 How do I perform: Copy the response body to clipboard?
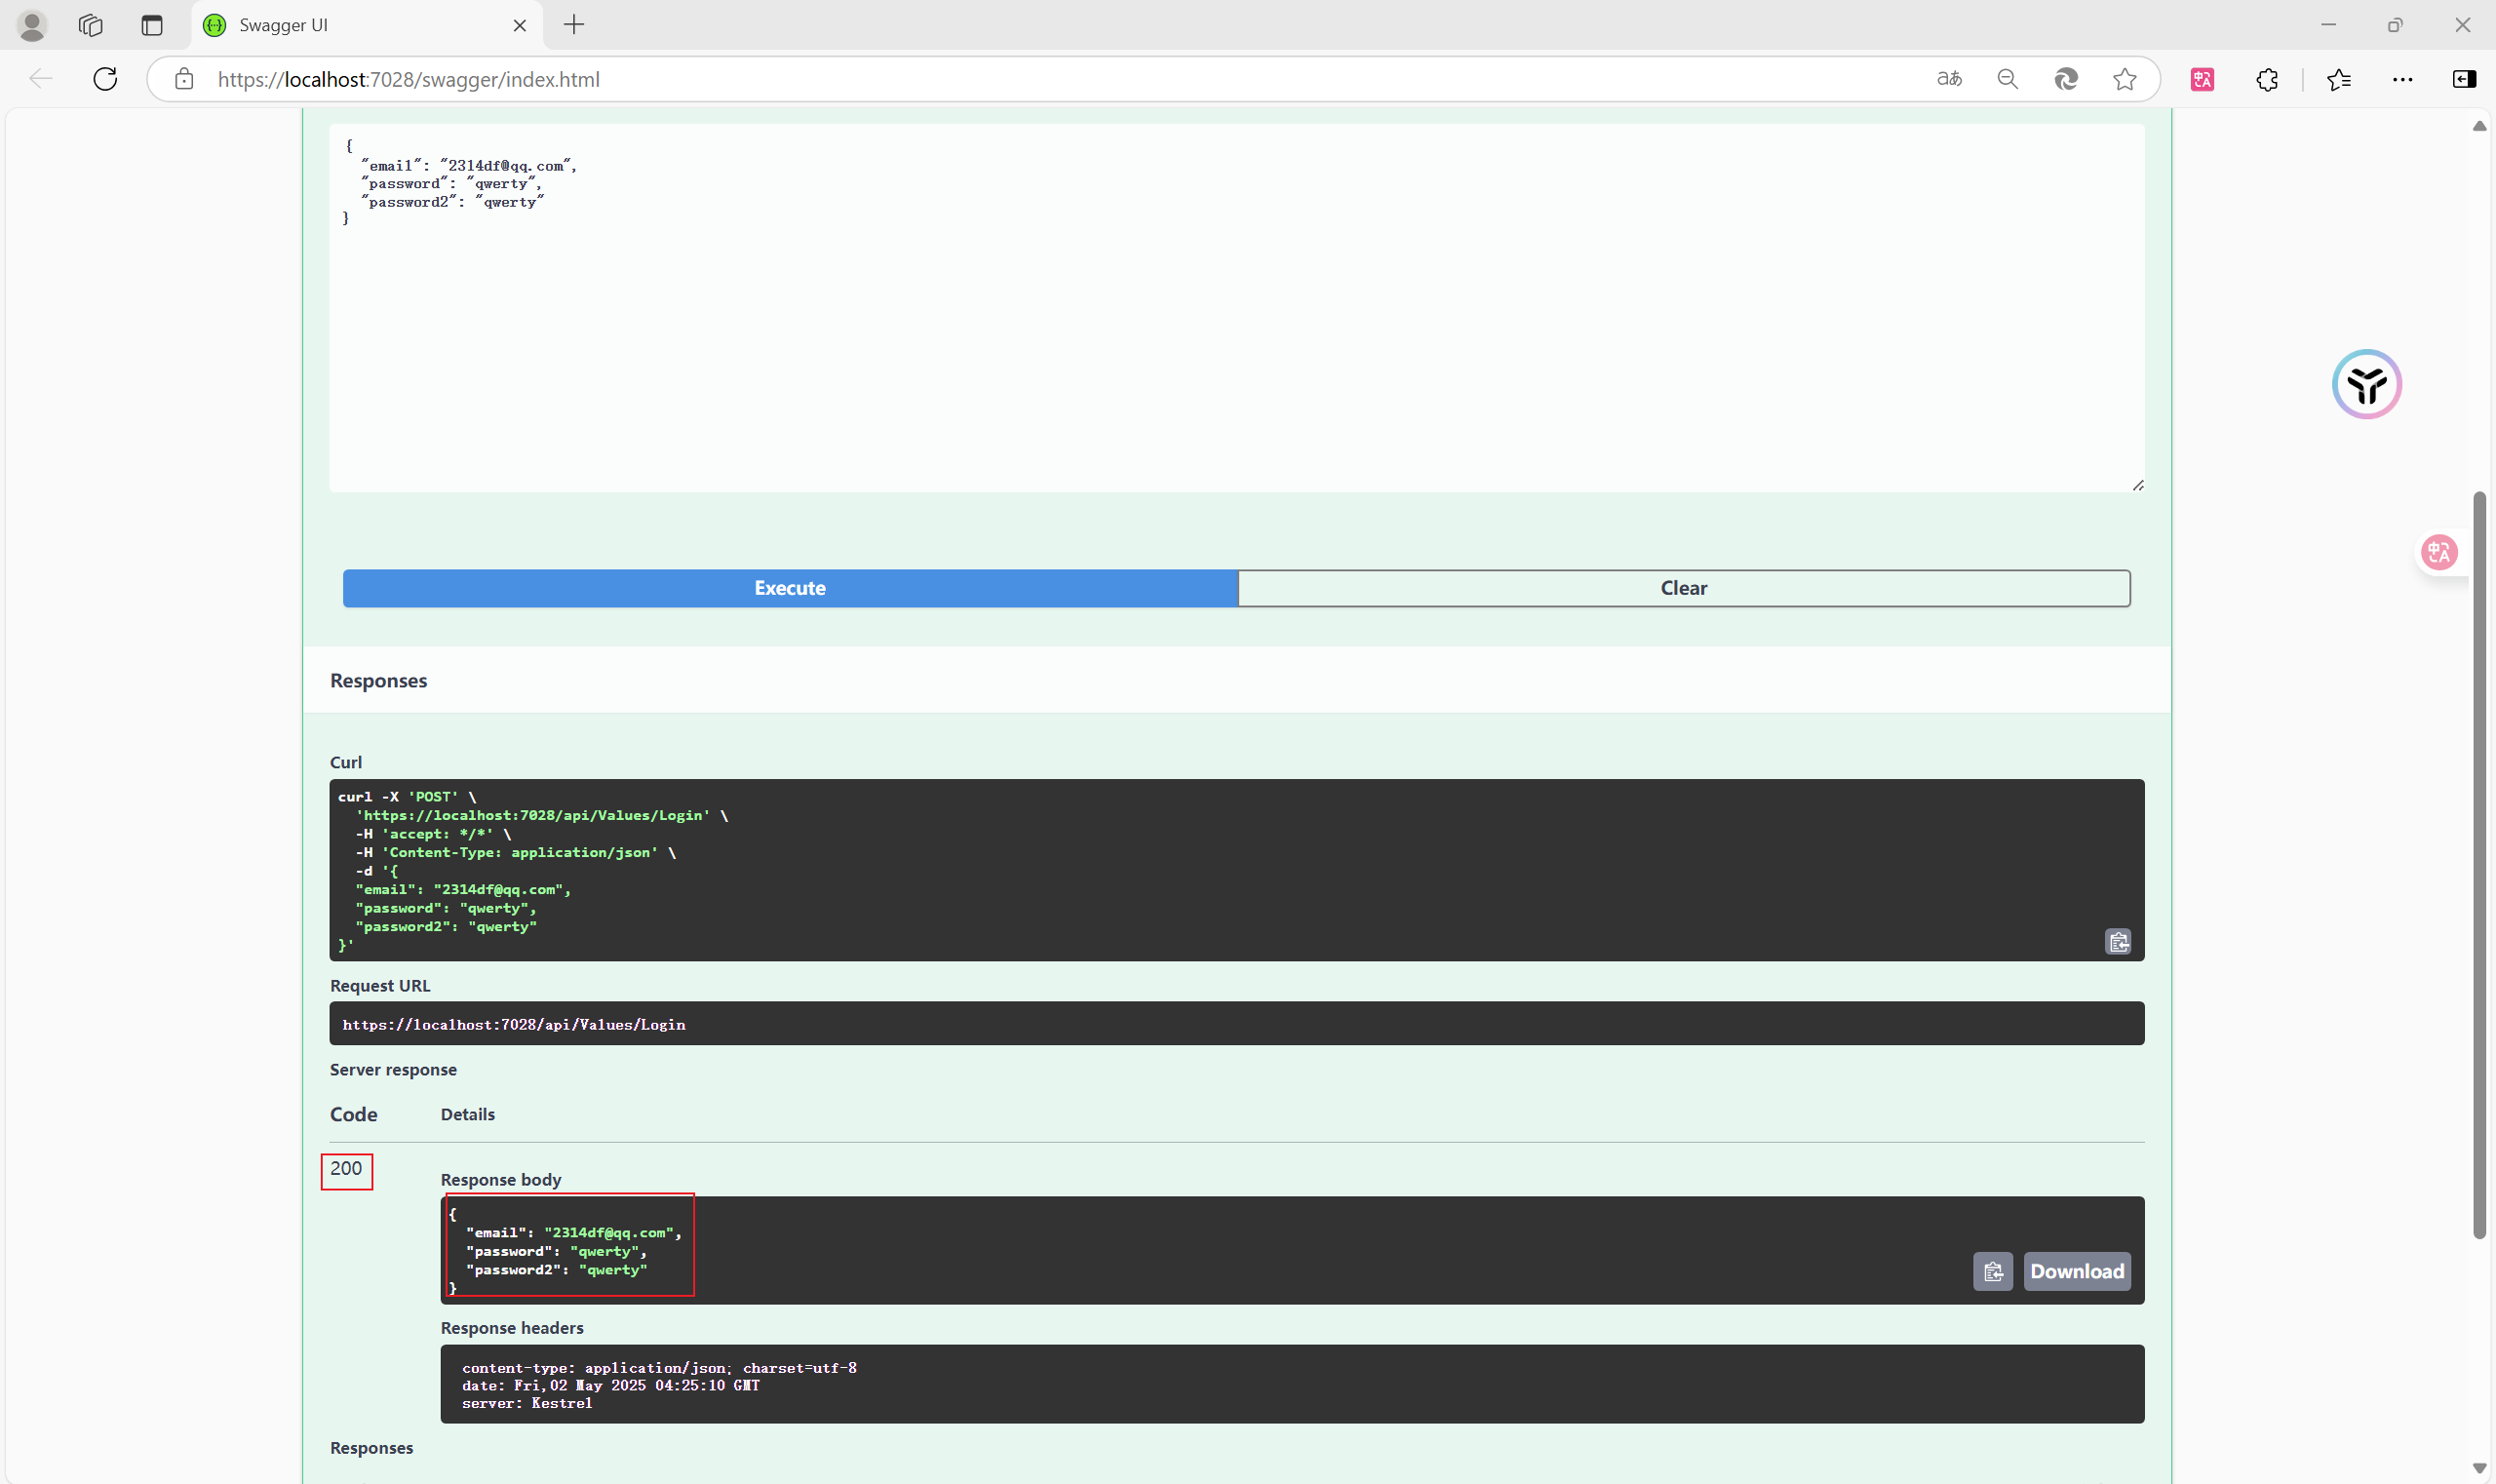tap(1993, 1271)
